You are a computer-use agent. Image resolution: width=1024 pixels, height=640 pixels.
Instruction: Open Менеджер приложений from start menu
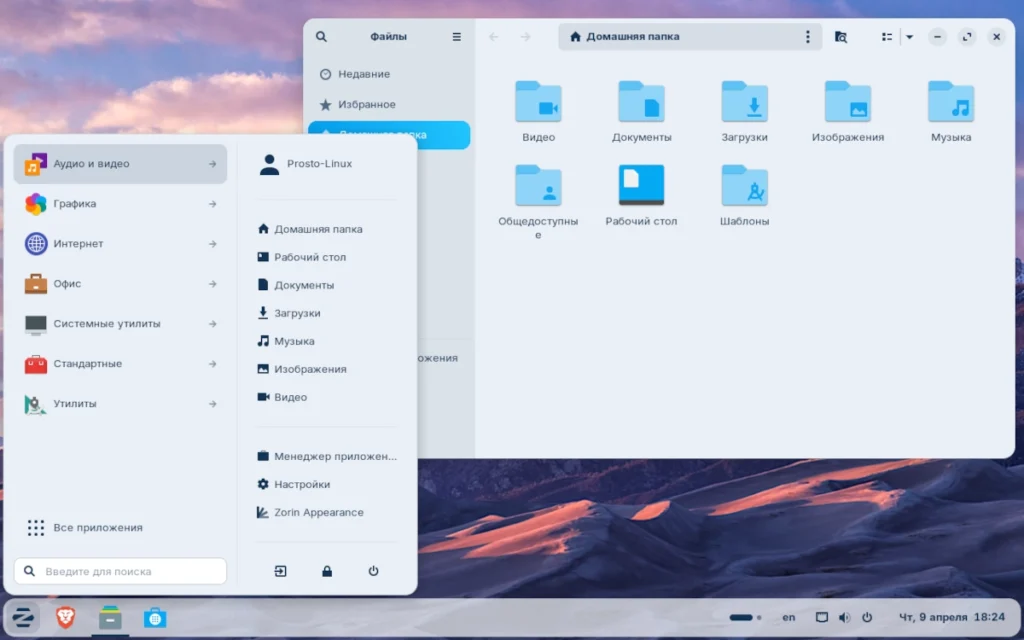pyautogui.click(x=327, y=456)
